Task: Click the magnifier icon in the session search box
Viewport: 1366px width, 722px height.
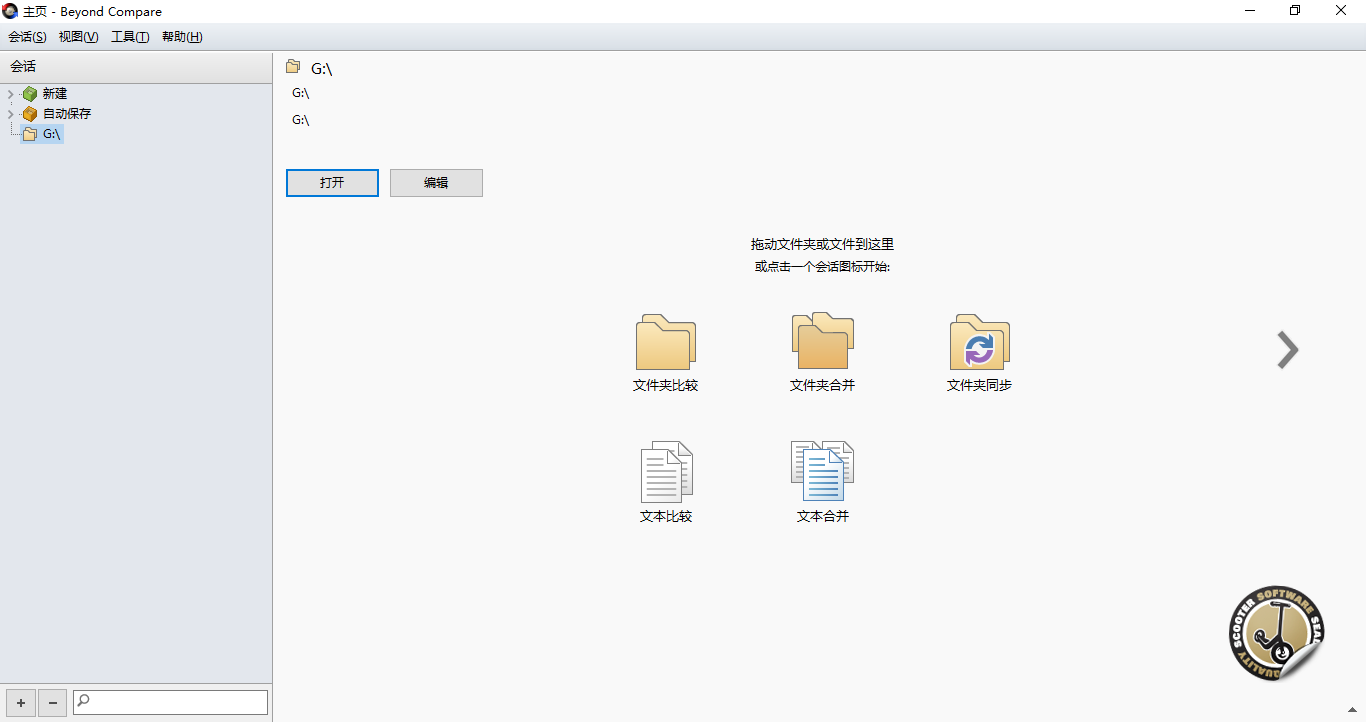Action: [83, 702]
